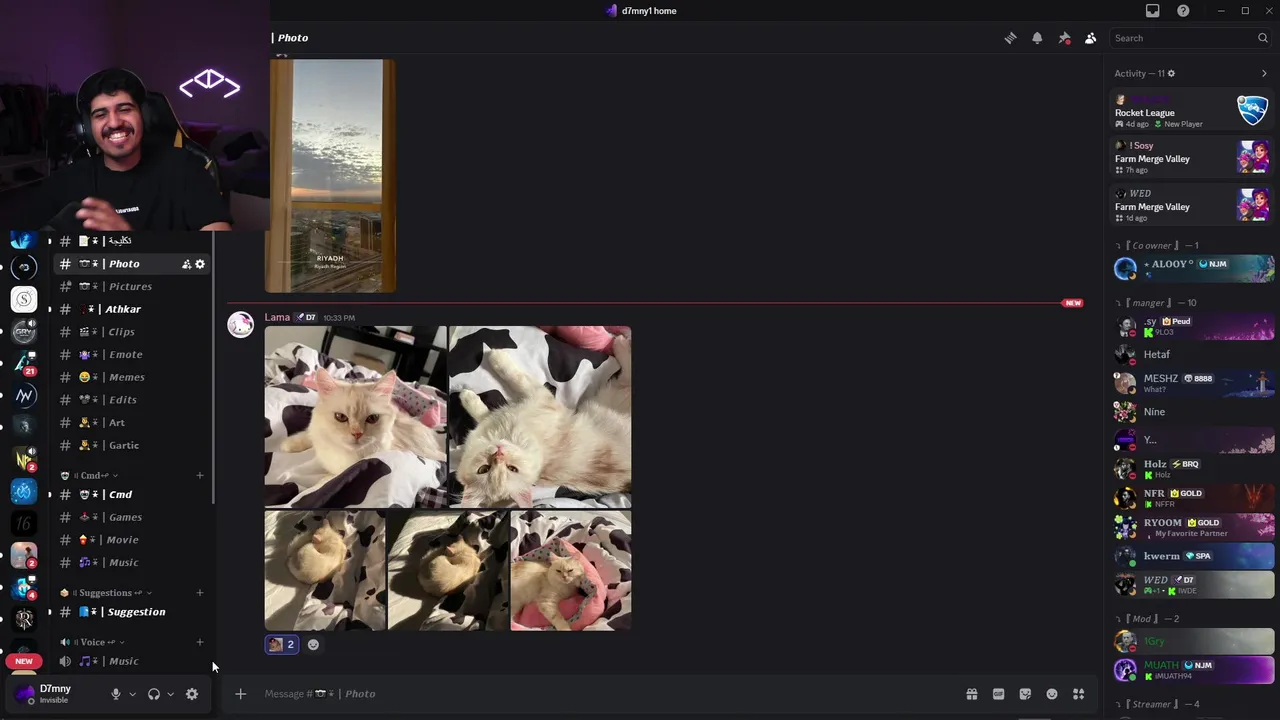Screen dimensions: 1280x720
Task: Send a gift icon in message bar
Action: [x=971, y=694]
